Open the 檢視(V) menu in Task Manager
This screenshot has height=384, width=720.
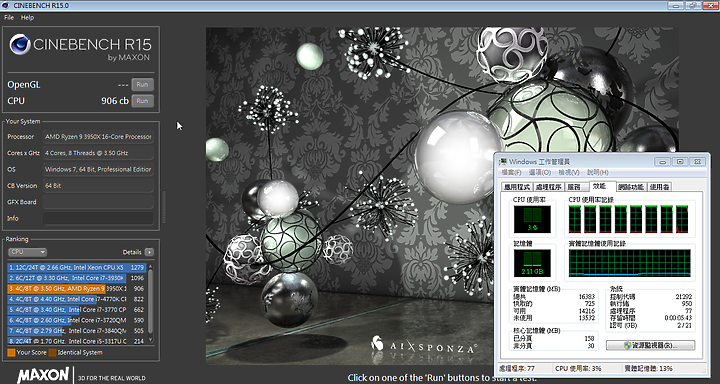(x=568, y=172)
